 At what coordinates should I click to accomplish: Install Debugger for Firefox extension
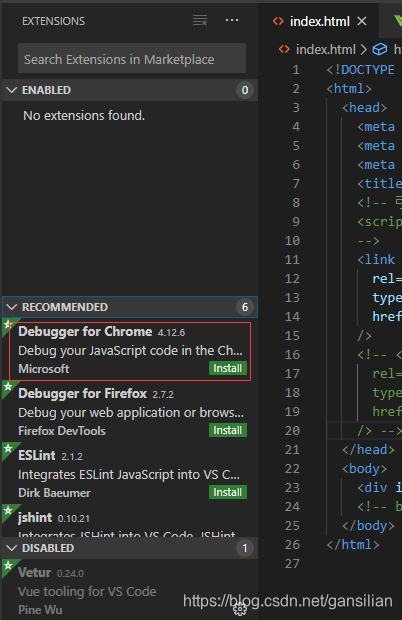[228, 430]
